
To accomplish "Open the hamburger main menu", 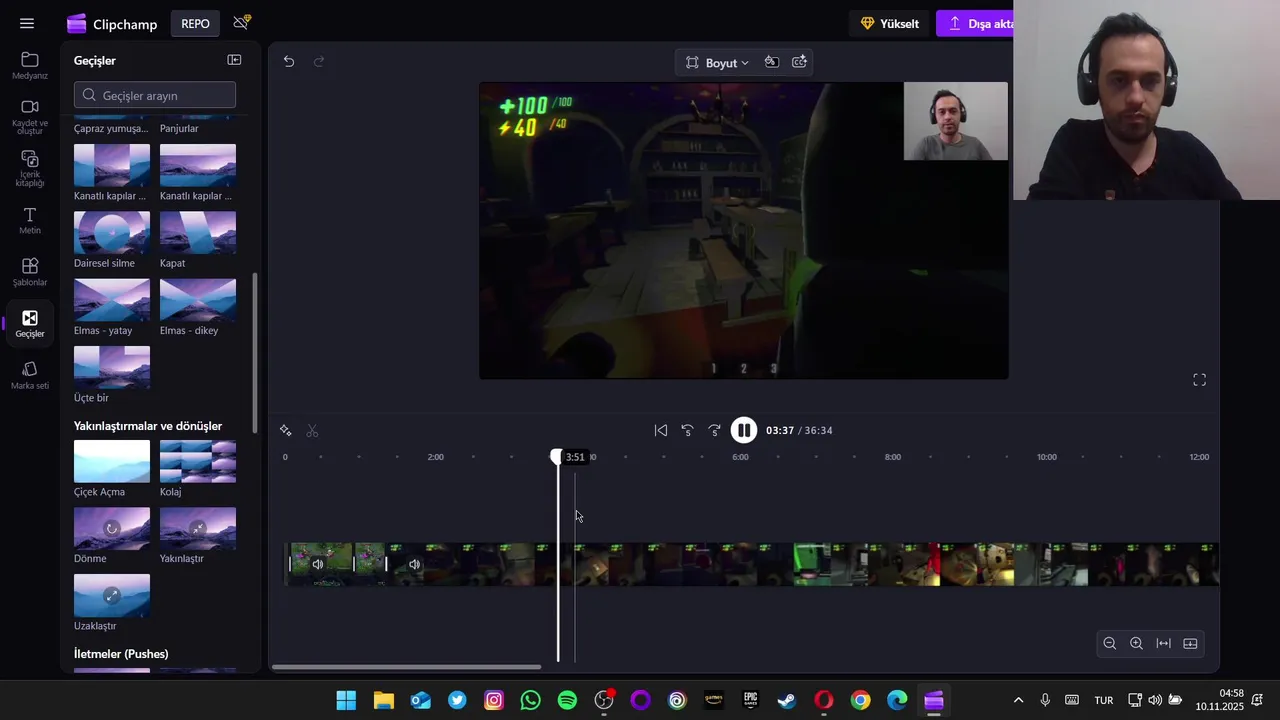I will pos(27,23).
